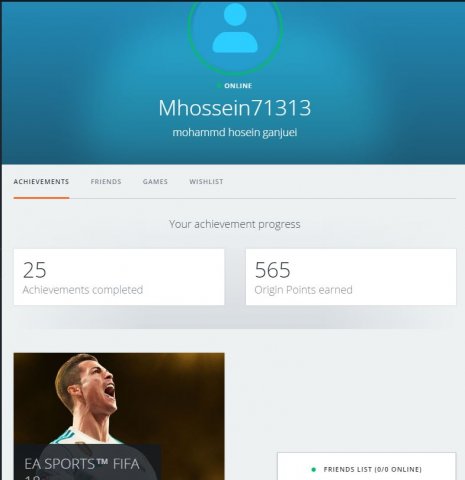Click the 565 Origin Points number
The image size is (465, 480).
(x=273, y=270)
